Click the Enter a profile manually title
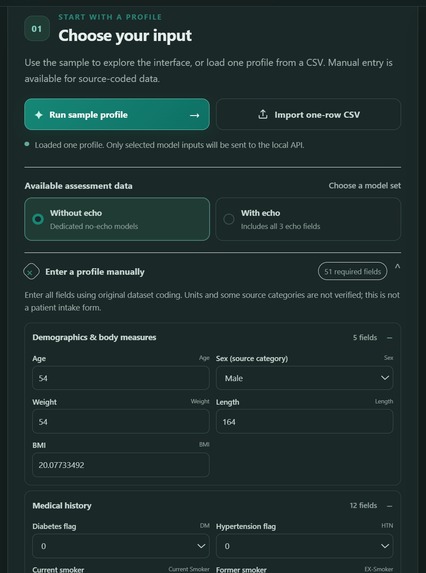 pos(95,272)
